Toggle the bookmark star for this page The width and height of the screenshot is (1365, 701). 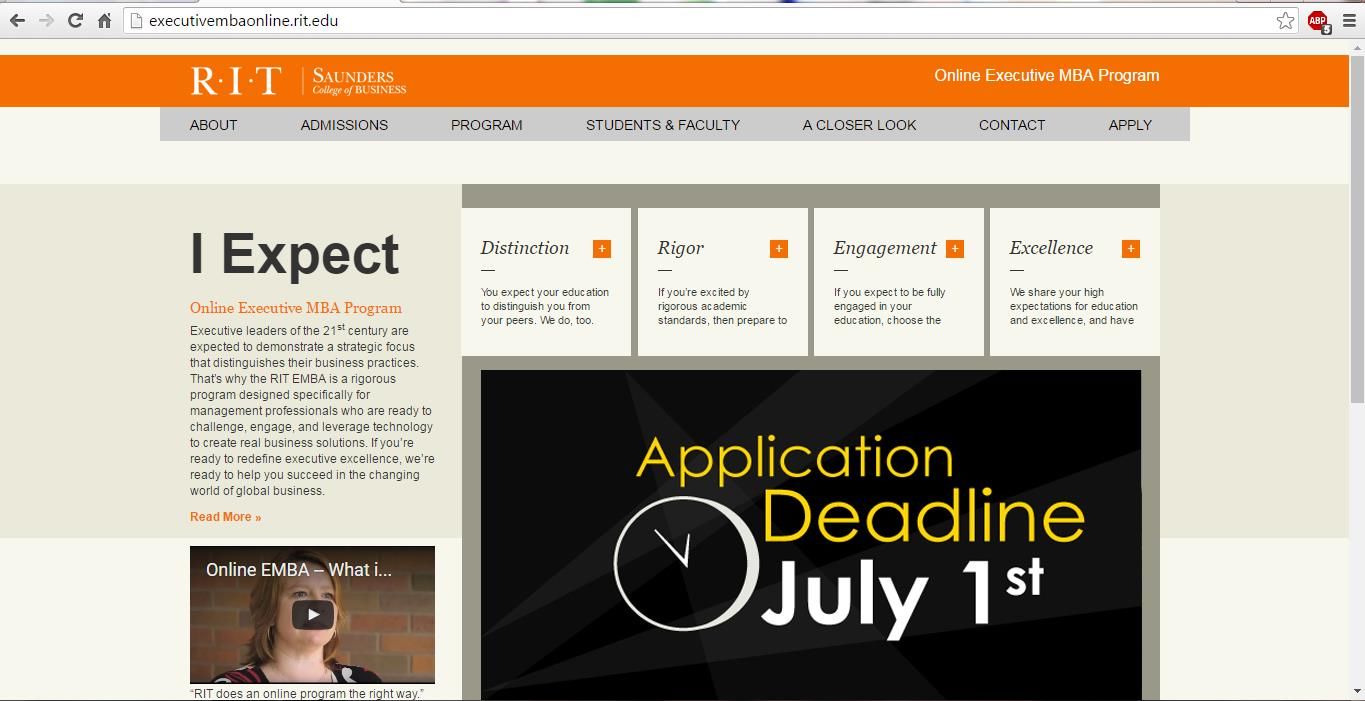[1285, 20]
